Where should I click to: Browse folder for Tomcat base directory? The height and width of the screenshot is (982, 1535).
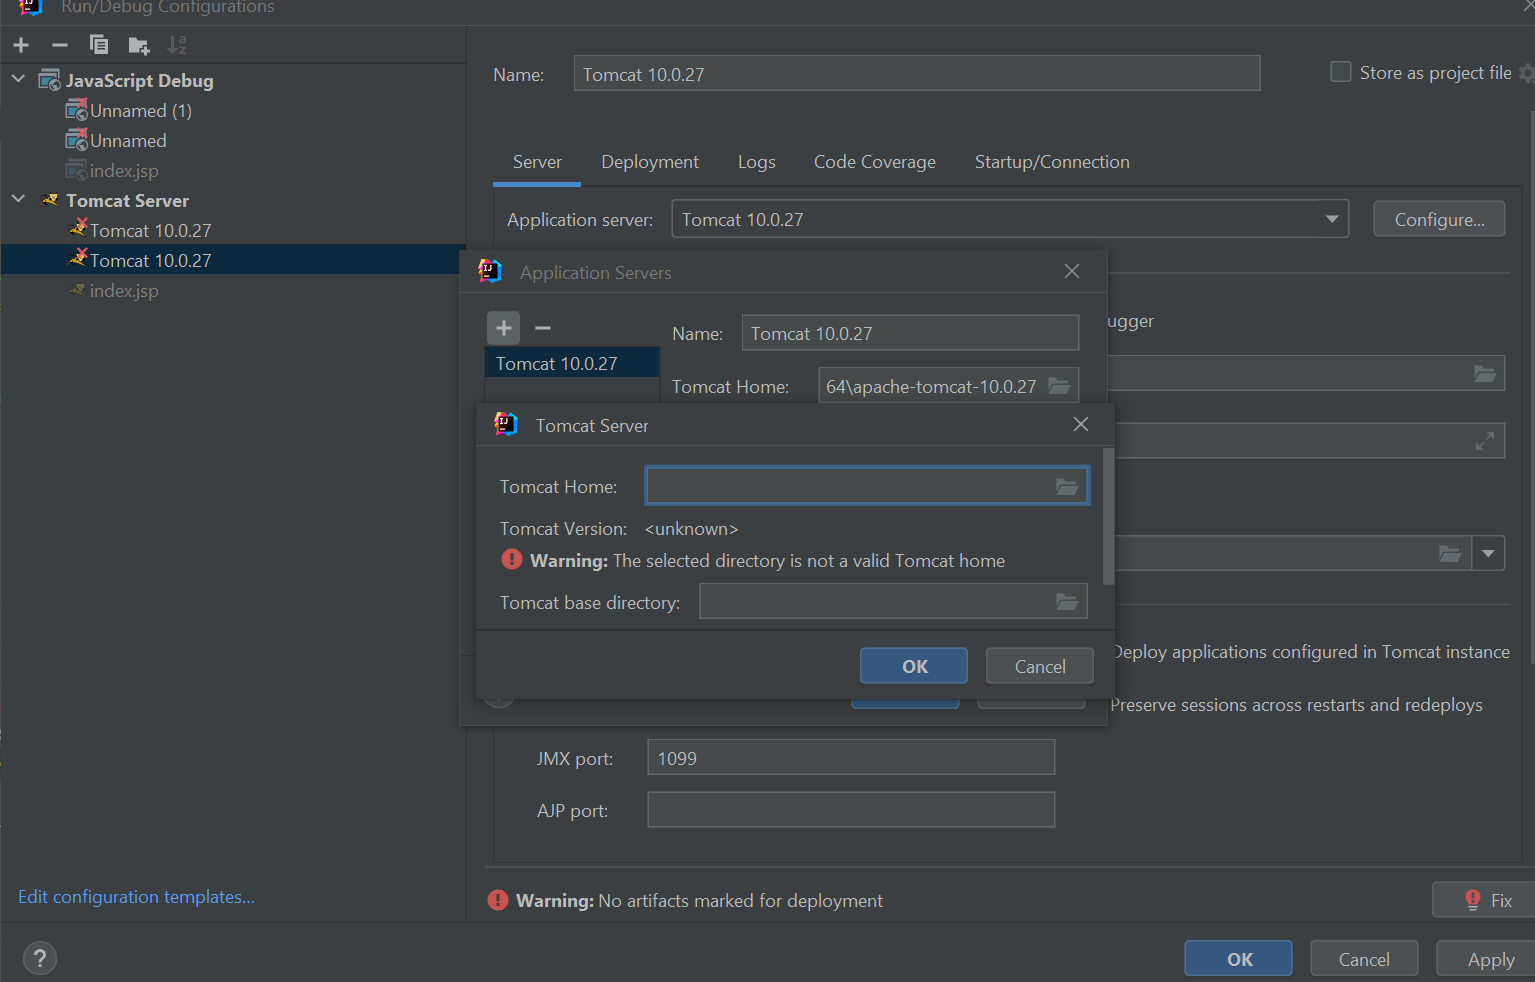pos(1067,602)
